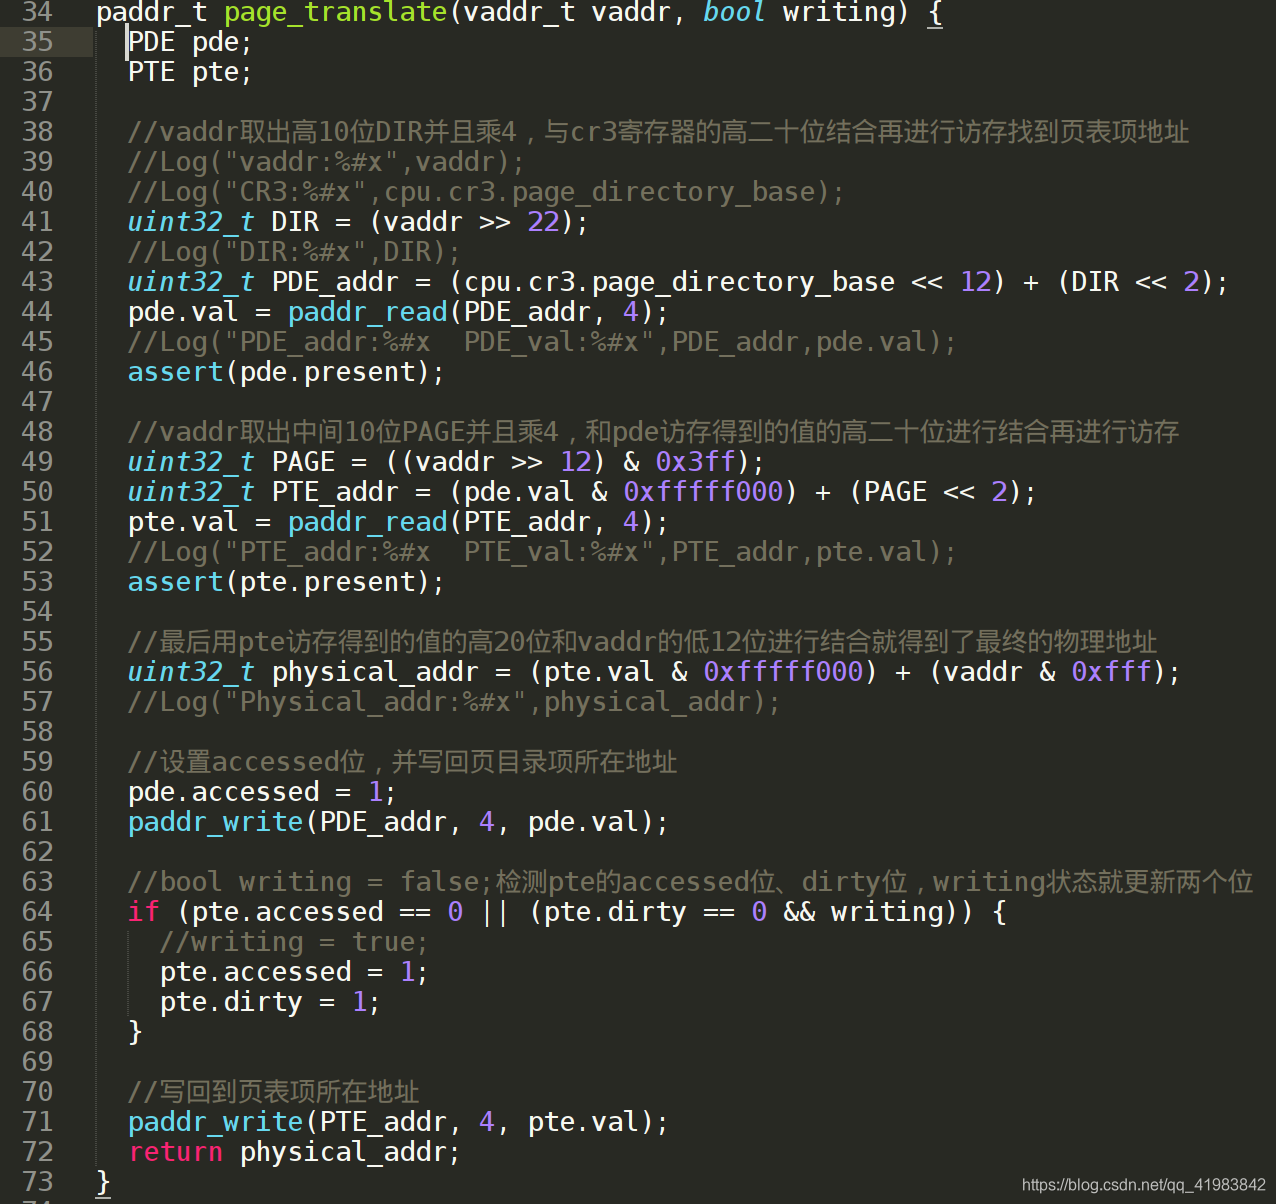Click the closing brace on line 68
The width and height of the screenshot is (1276, 1204).
pos(135,1032)
